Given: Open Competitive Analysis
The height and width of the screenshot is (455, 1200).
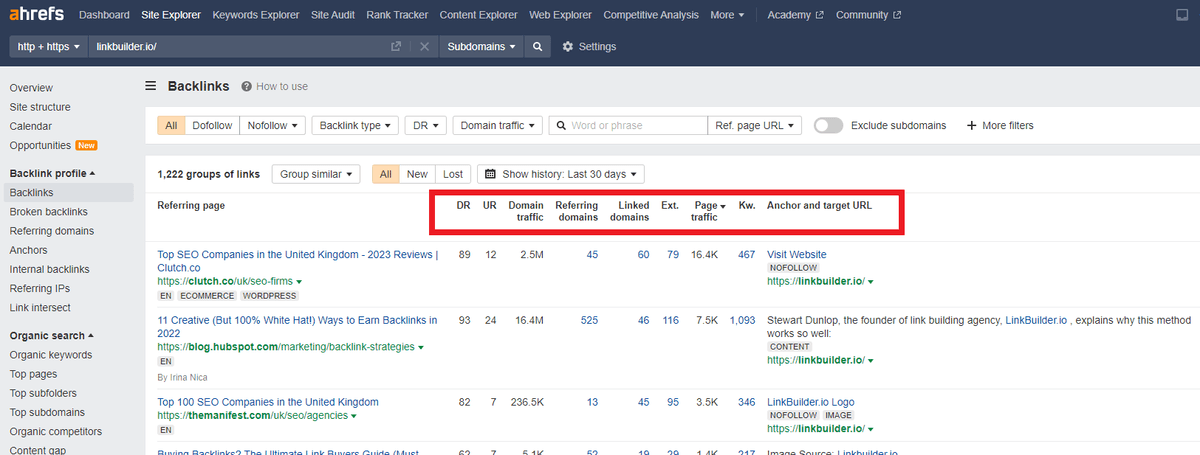Looking at the screenshot, I should (x=651, y=15).
